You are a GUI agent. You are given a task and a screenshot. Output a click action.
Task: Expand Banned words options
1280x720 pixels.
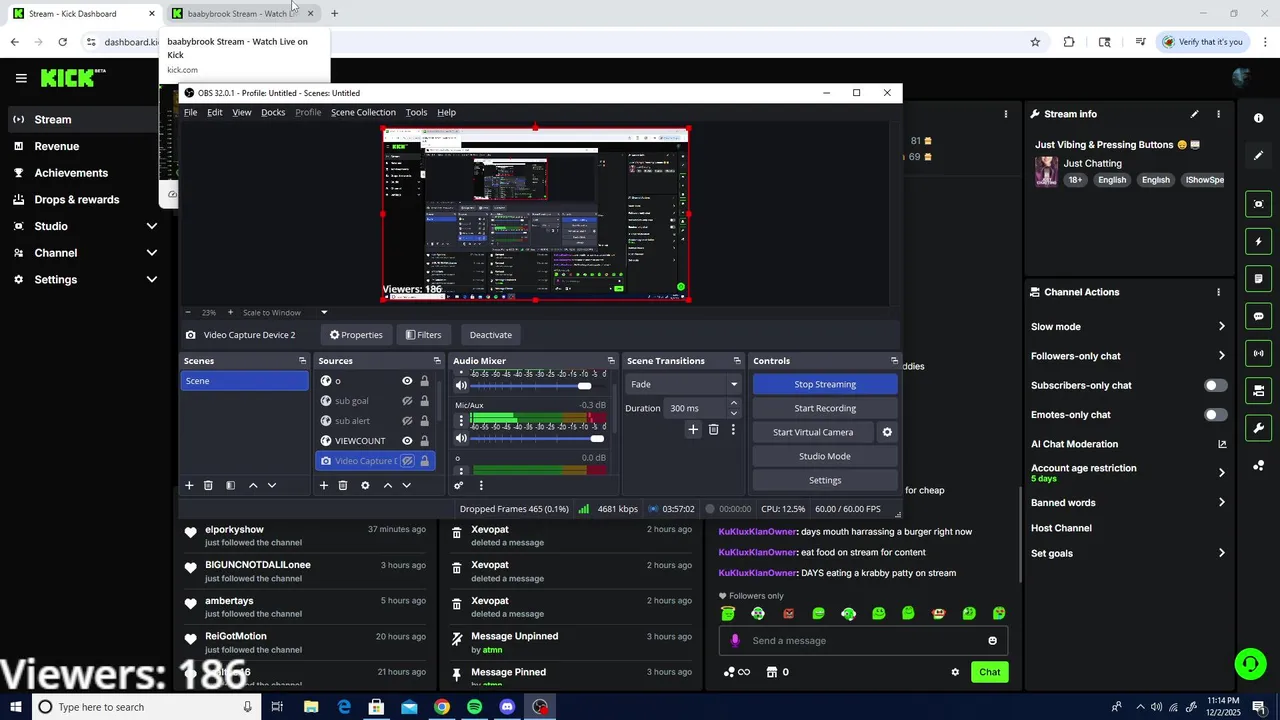tap(1221, 503)
